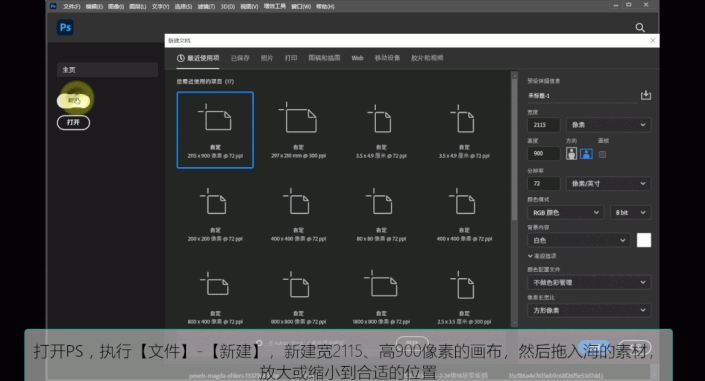The height and width of the screenshot is (381, 705).
Task: Select portrait orientation icon
Action: click(x=571, y=154)
